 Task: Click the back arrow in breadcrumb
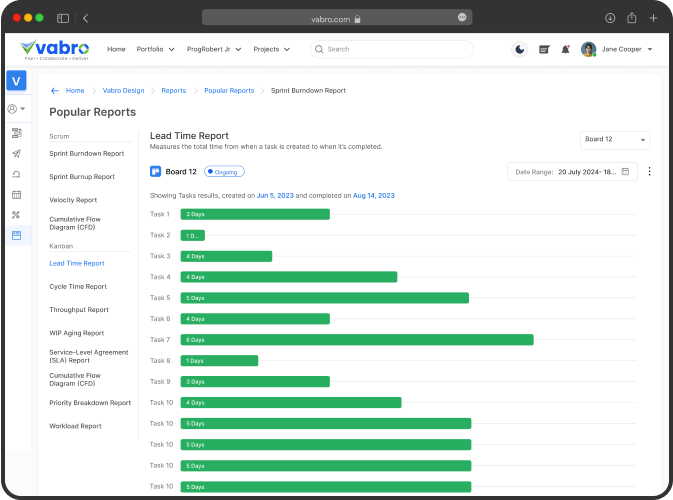55,91
